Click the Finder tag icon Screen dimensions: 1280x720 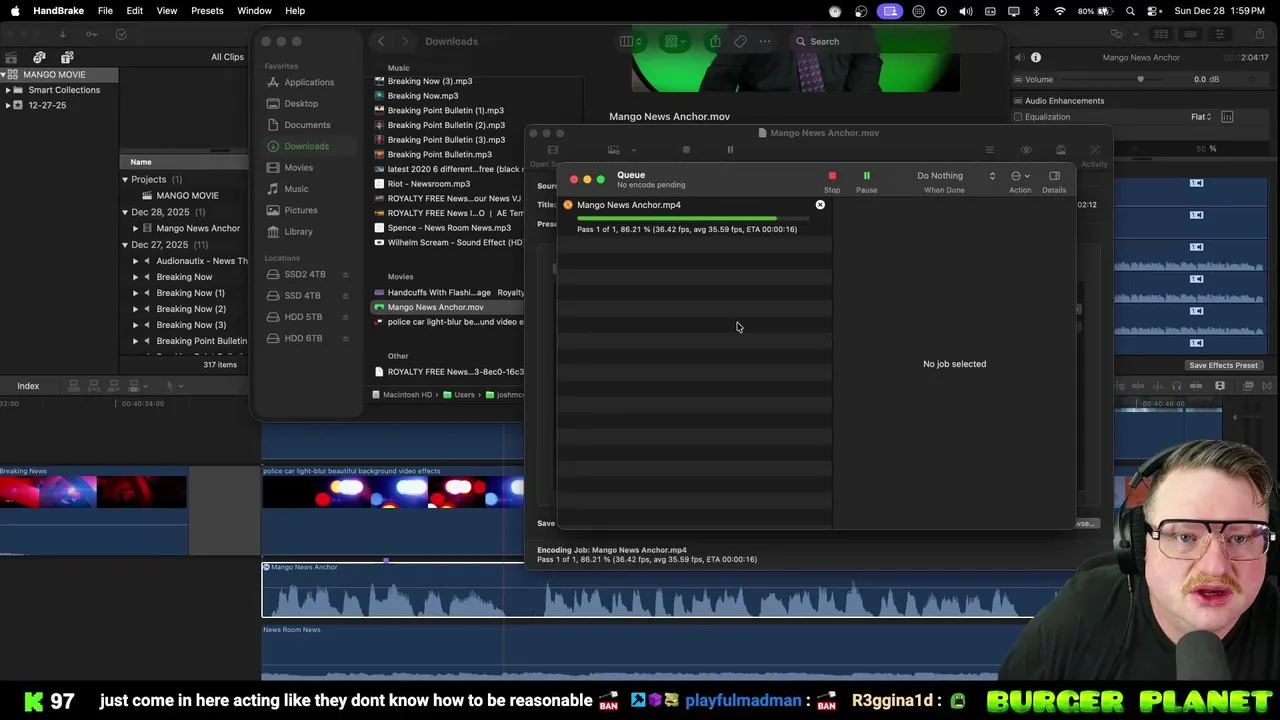click(x=740, y=41)
